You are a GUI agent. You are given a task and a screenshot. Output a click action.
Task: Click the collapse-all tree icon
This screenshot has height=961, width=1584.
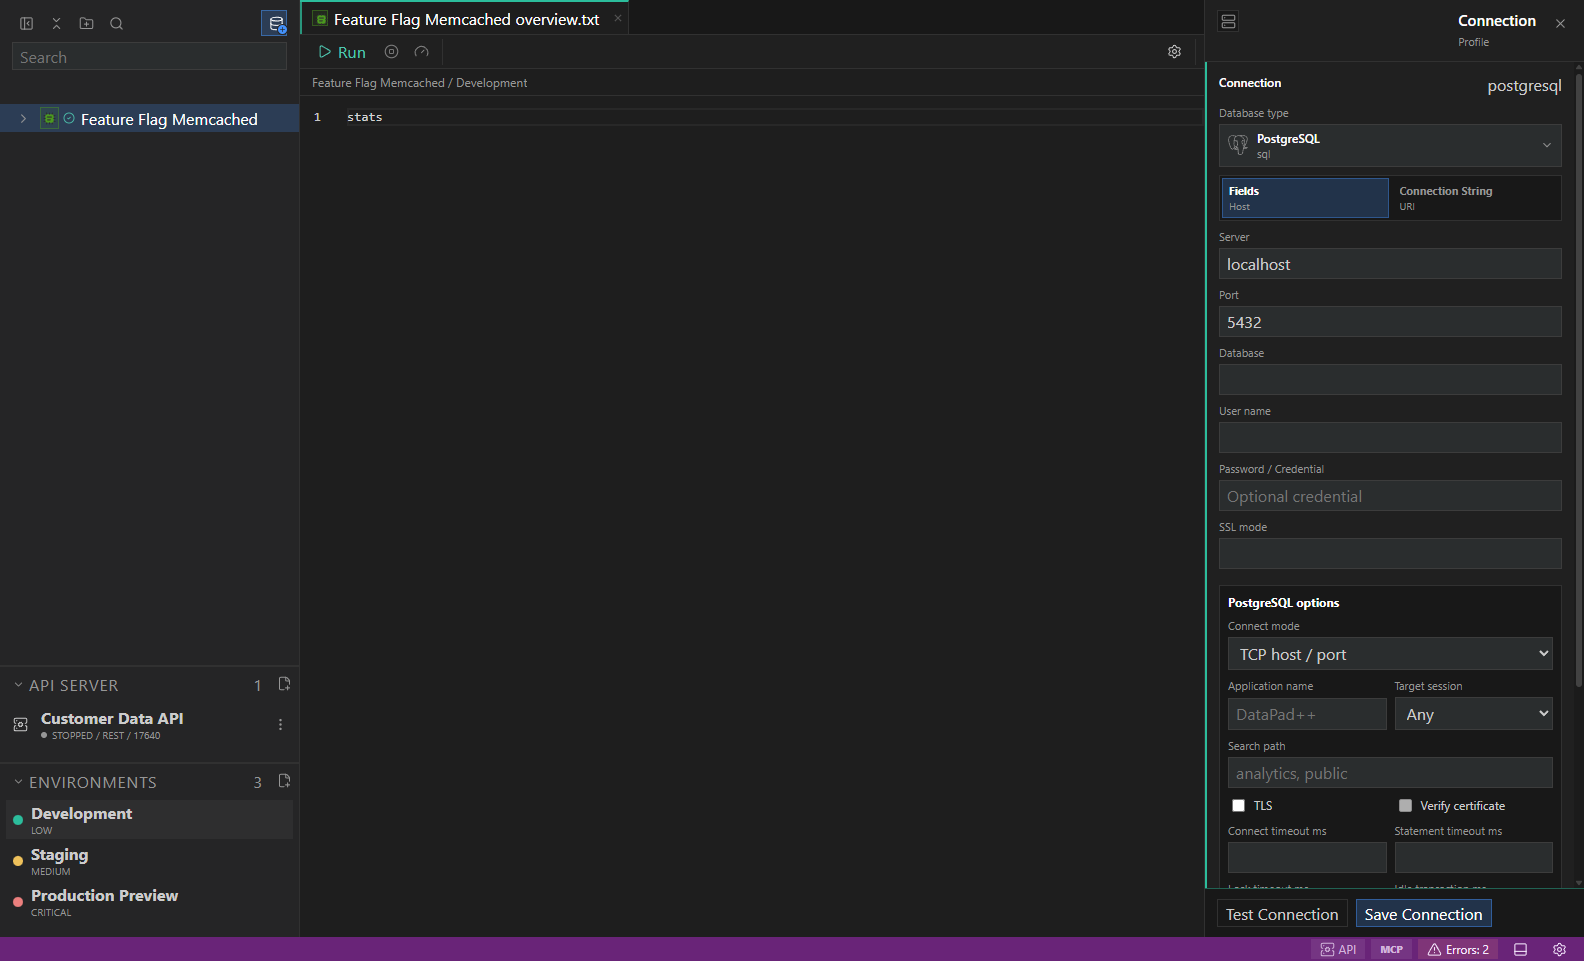tap(57, 23)
